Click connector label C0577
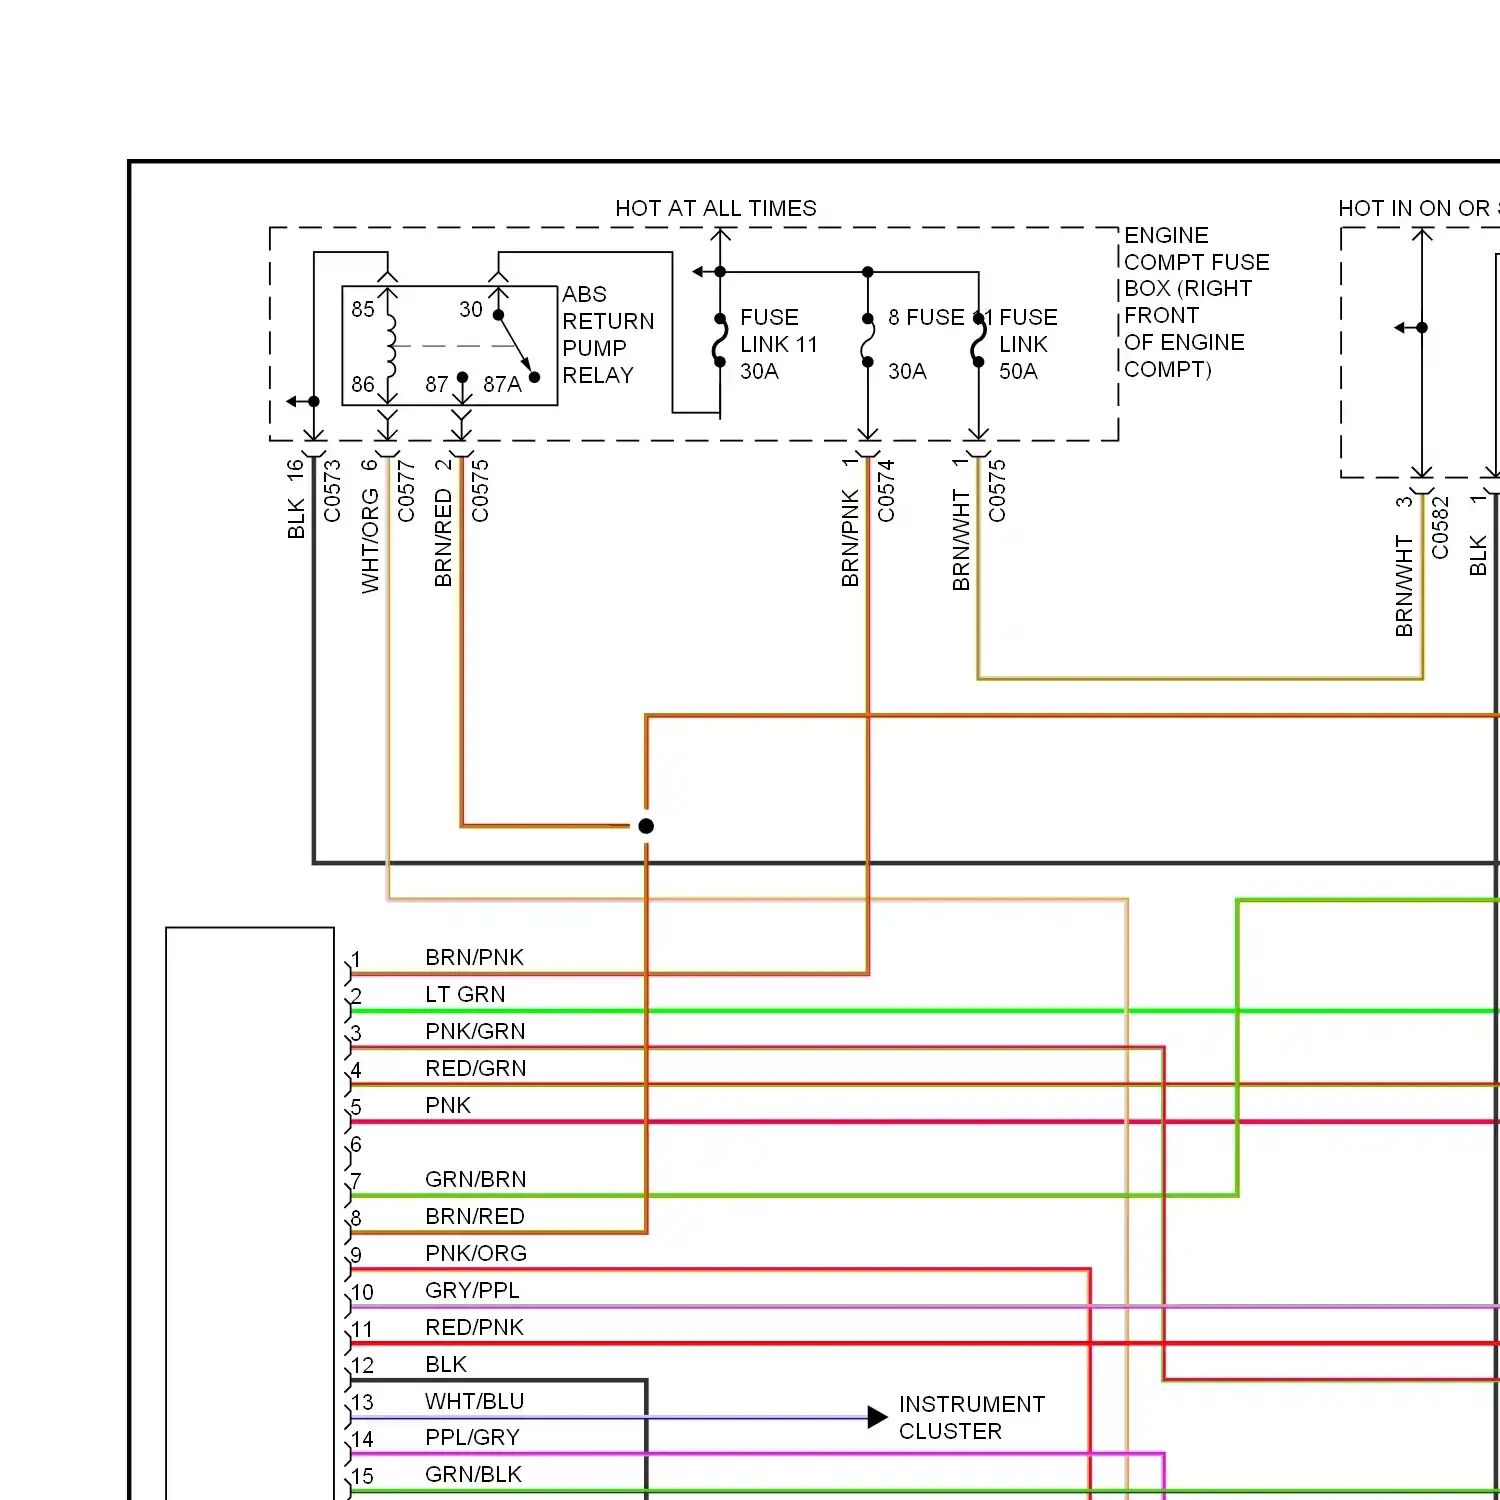Image resolution: width=1500 pixels, height=1500 pixels. [406, 490]
